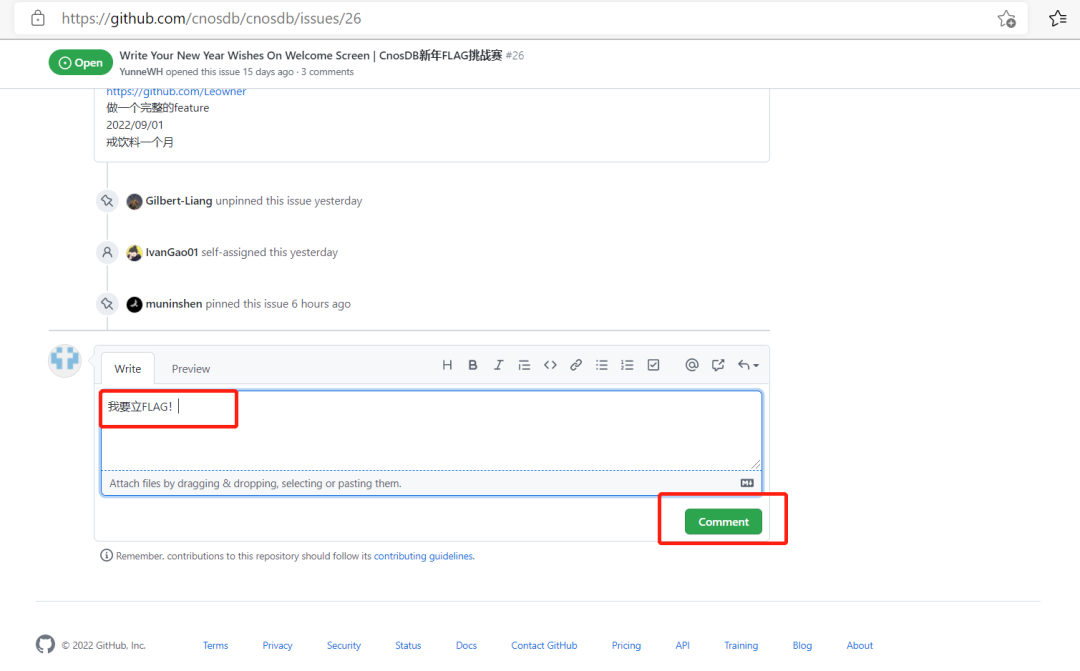Screen dimensions: 1080x671
Task: Mention a user with the @ icon
Action: click(x=692, y=365)
